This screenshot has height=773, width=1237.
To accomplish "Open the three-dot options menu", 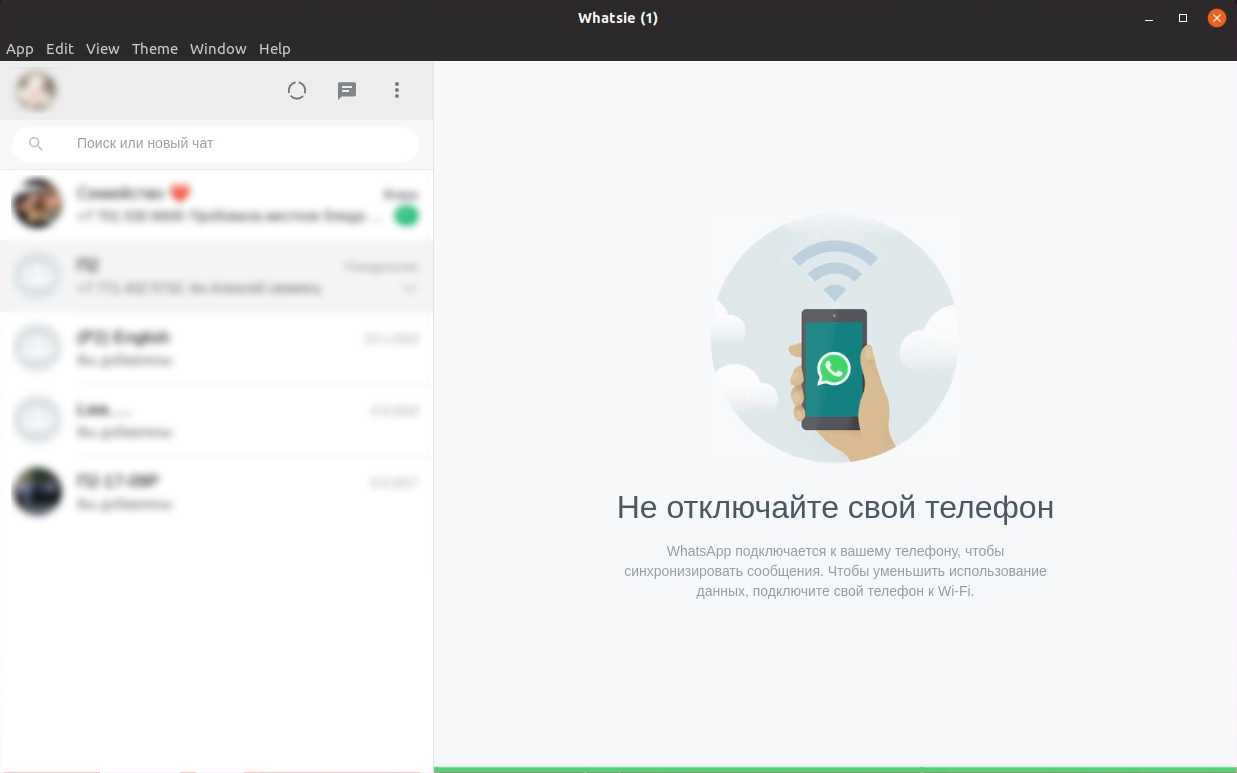I will (x=397, y=91).
